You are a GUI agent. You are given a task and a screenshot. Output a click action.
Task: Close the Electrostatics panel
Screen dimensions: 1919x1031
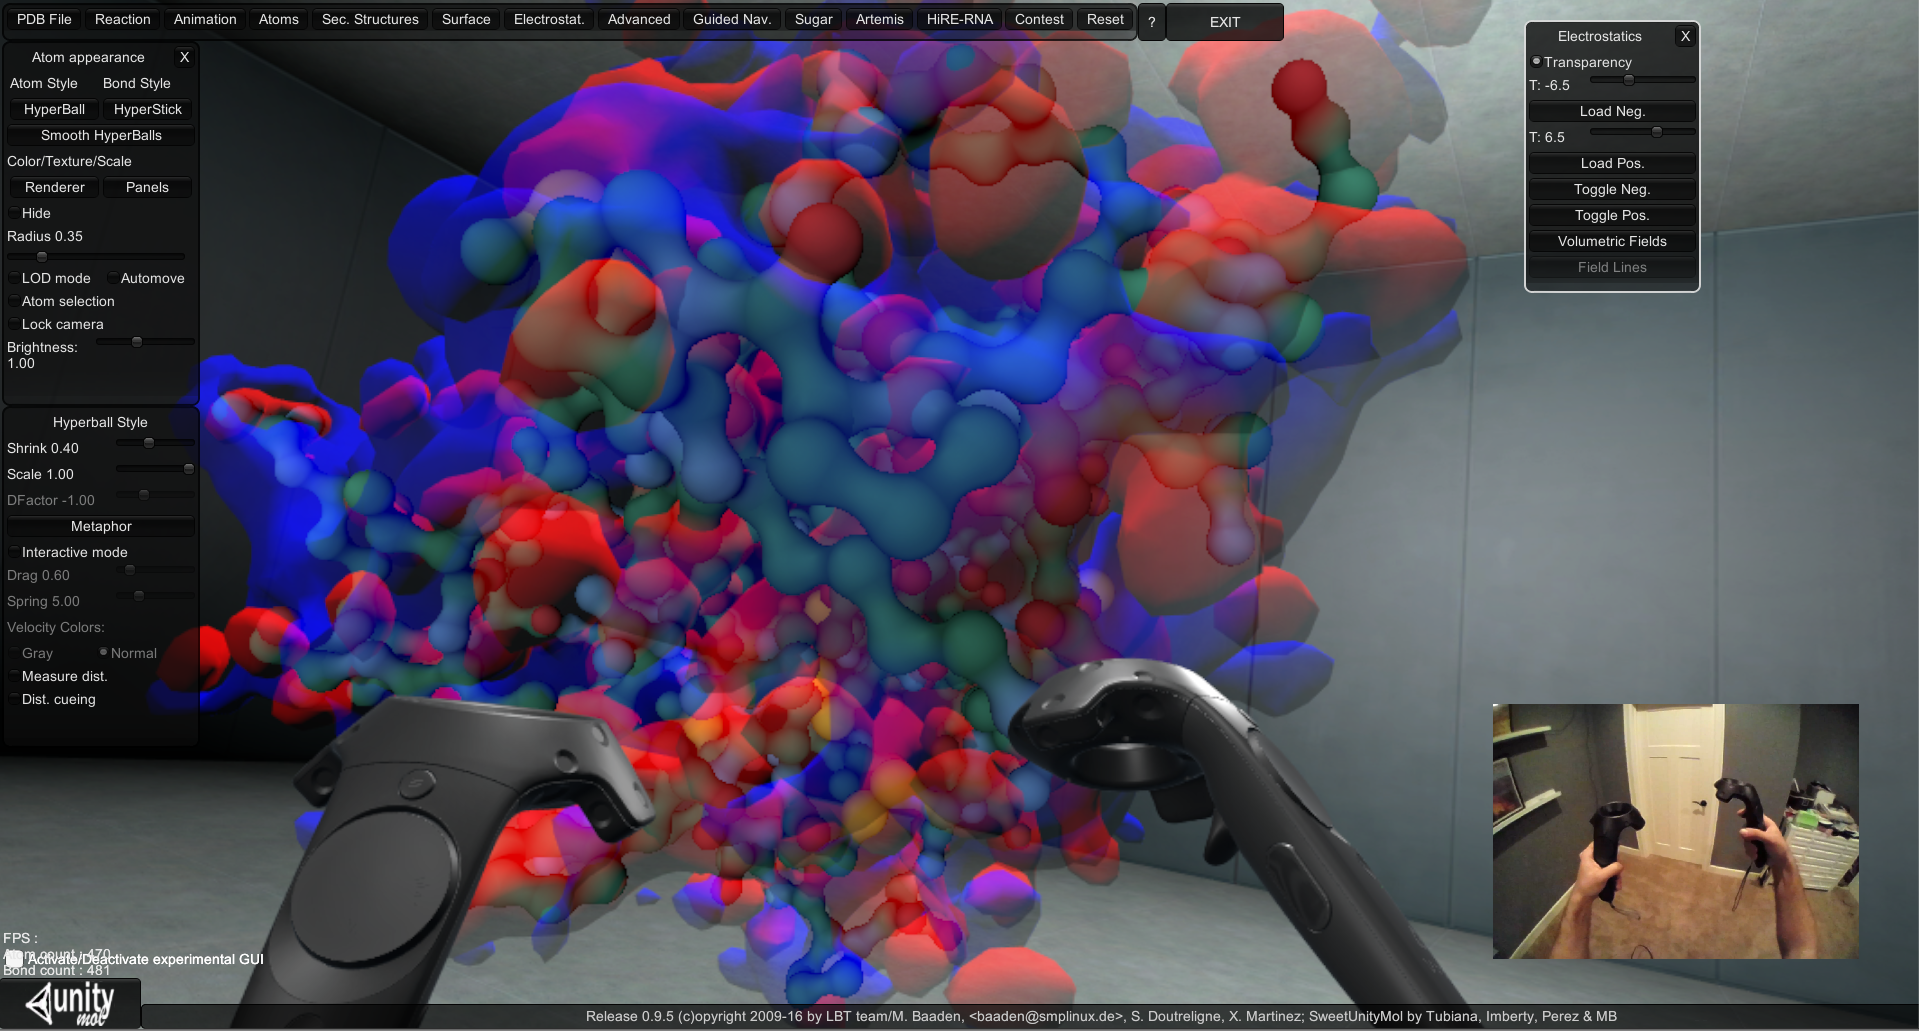coord(1685,36)
